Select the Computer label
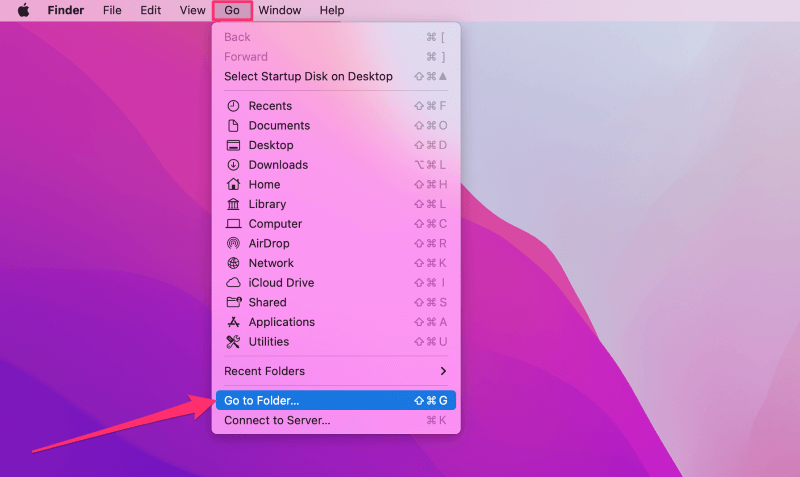The width and height of the screenshot is (800, 477). point(275,224)
